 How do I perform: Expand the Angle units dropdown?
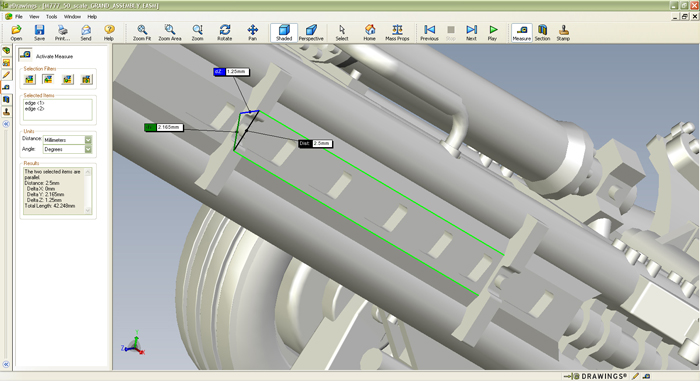88,149
